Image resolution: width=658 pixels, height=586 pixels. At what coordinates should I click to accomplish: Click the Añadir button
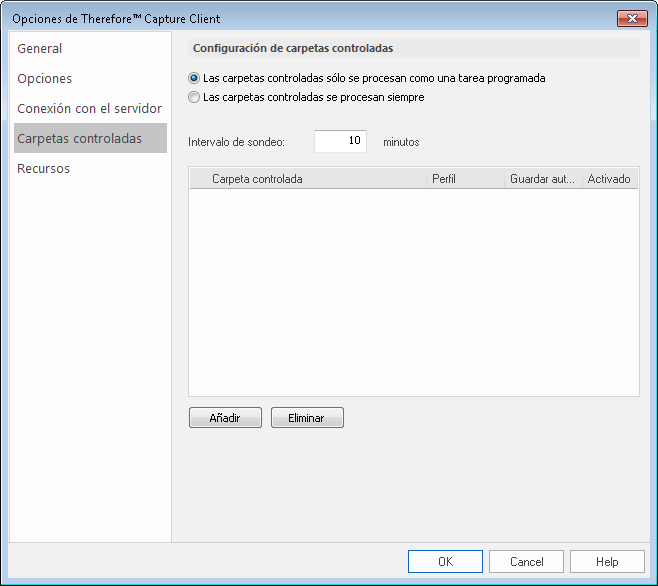pyautogui.click(x=225, y=418)
